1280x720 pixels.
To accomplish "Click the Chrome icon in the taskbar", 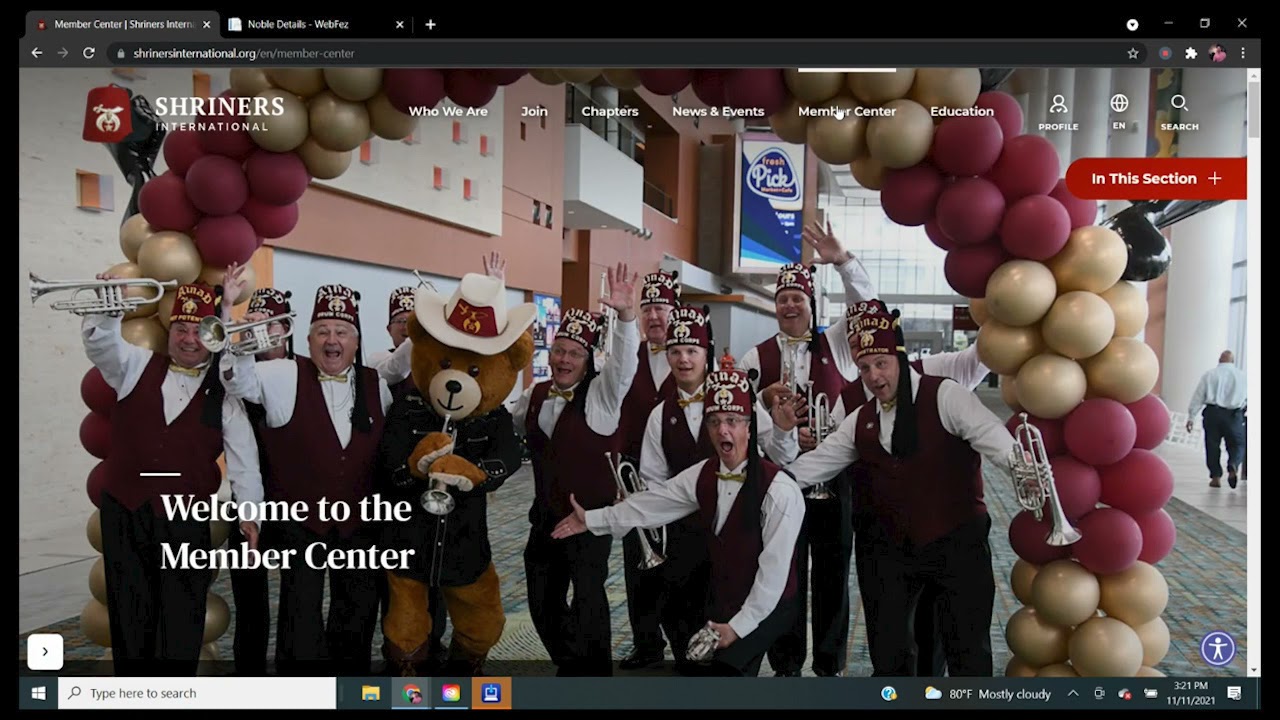I will [411, 693].
